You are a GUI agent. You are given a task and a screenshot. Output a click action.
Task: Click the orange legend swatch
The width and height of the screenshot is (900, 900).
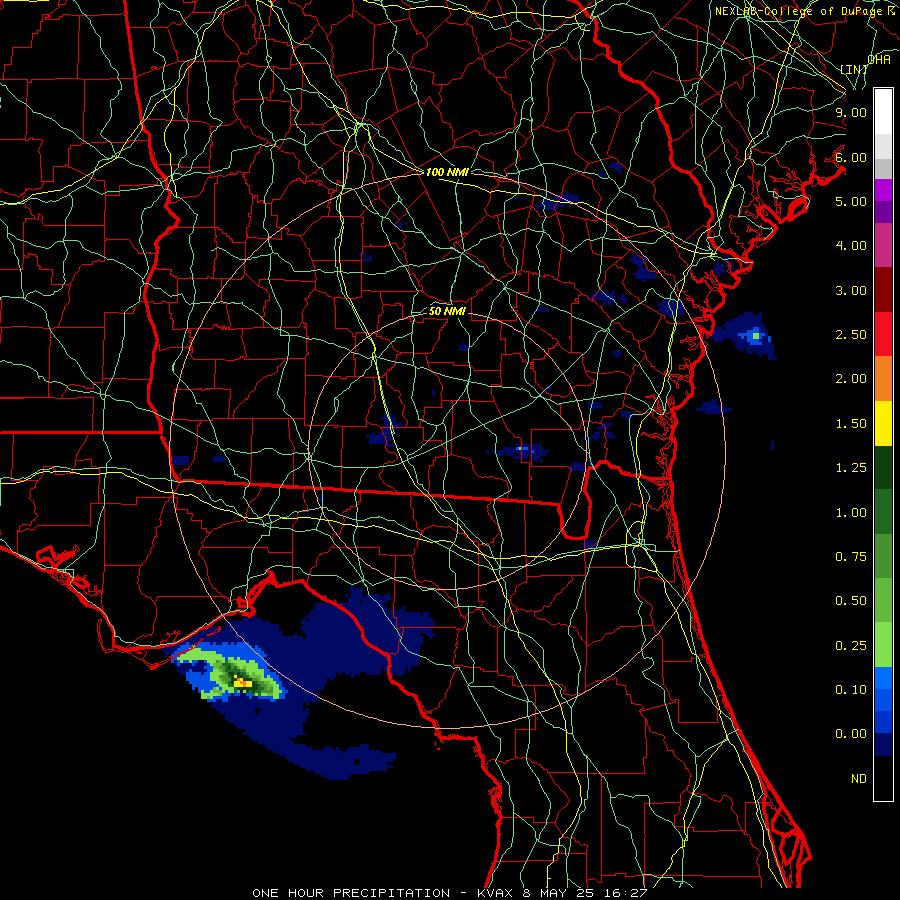tap(883, 379)
